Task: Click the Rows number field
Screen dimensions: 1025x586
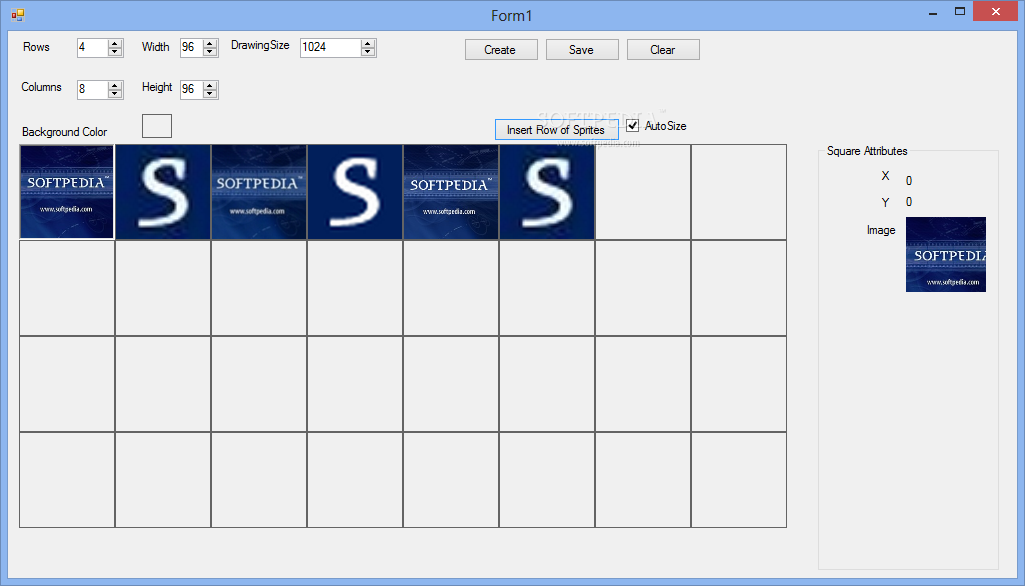Action: click(x=93, y=48)
